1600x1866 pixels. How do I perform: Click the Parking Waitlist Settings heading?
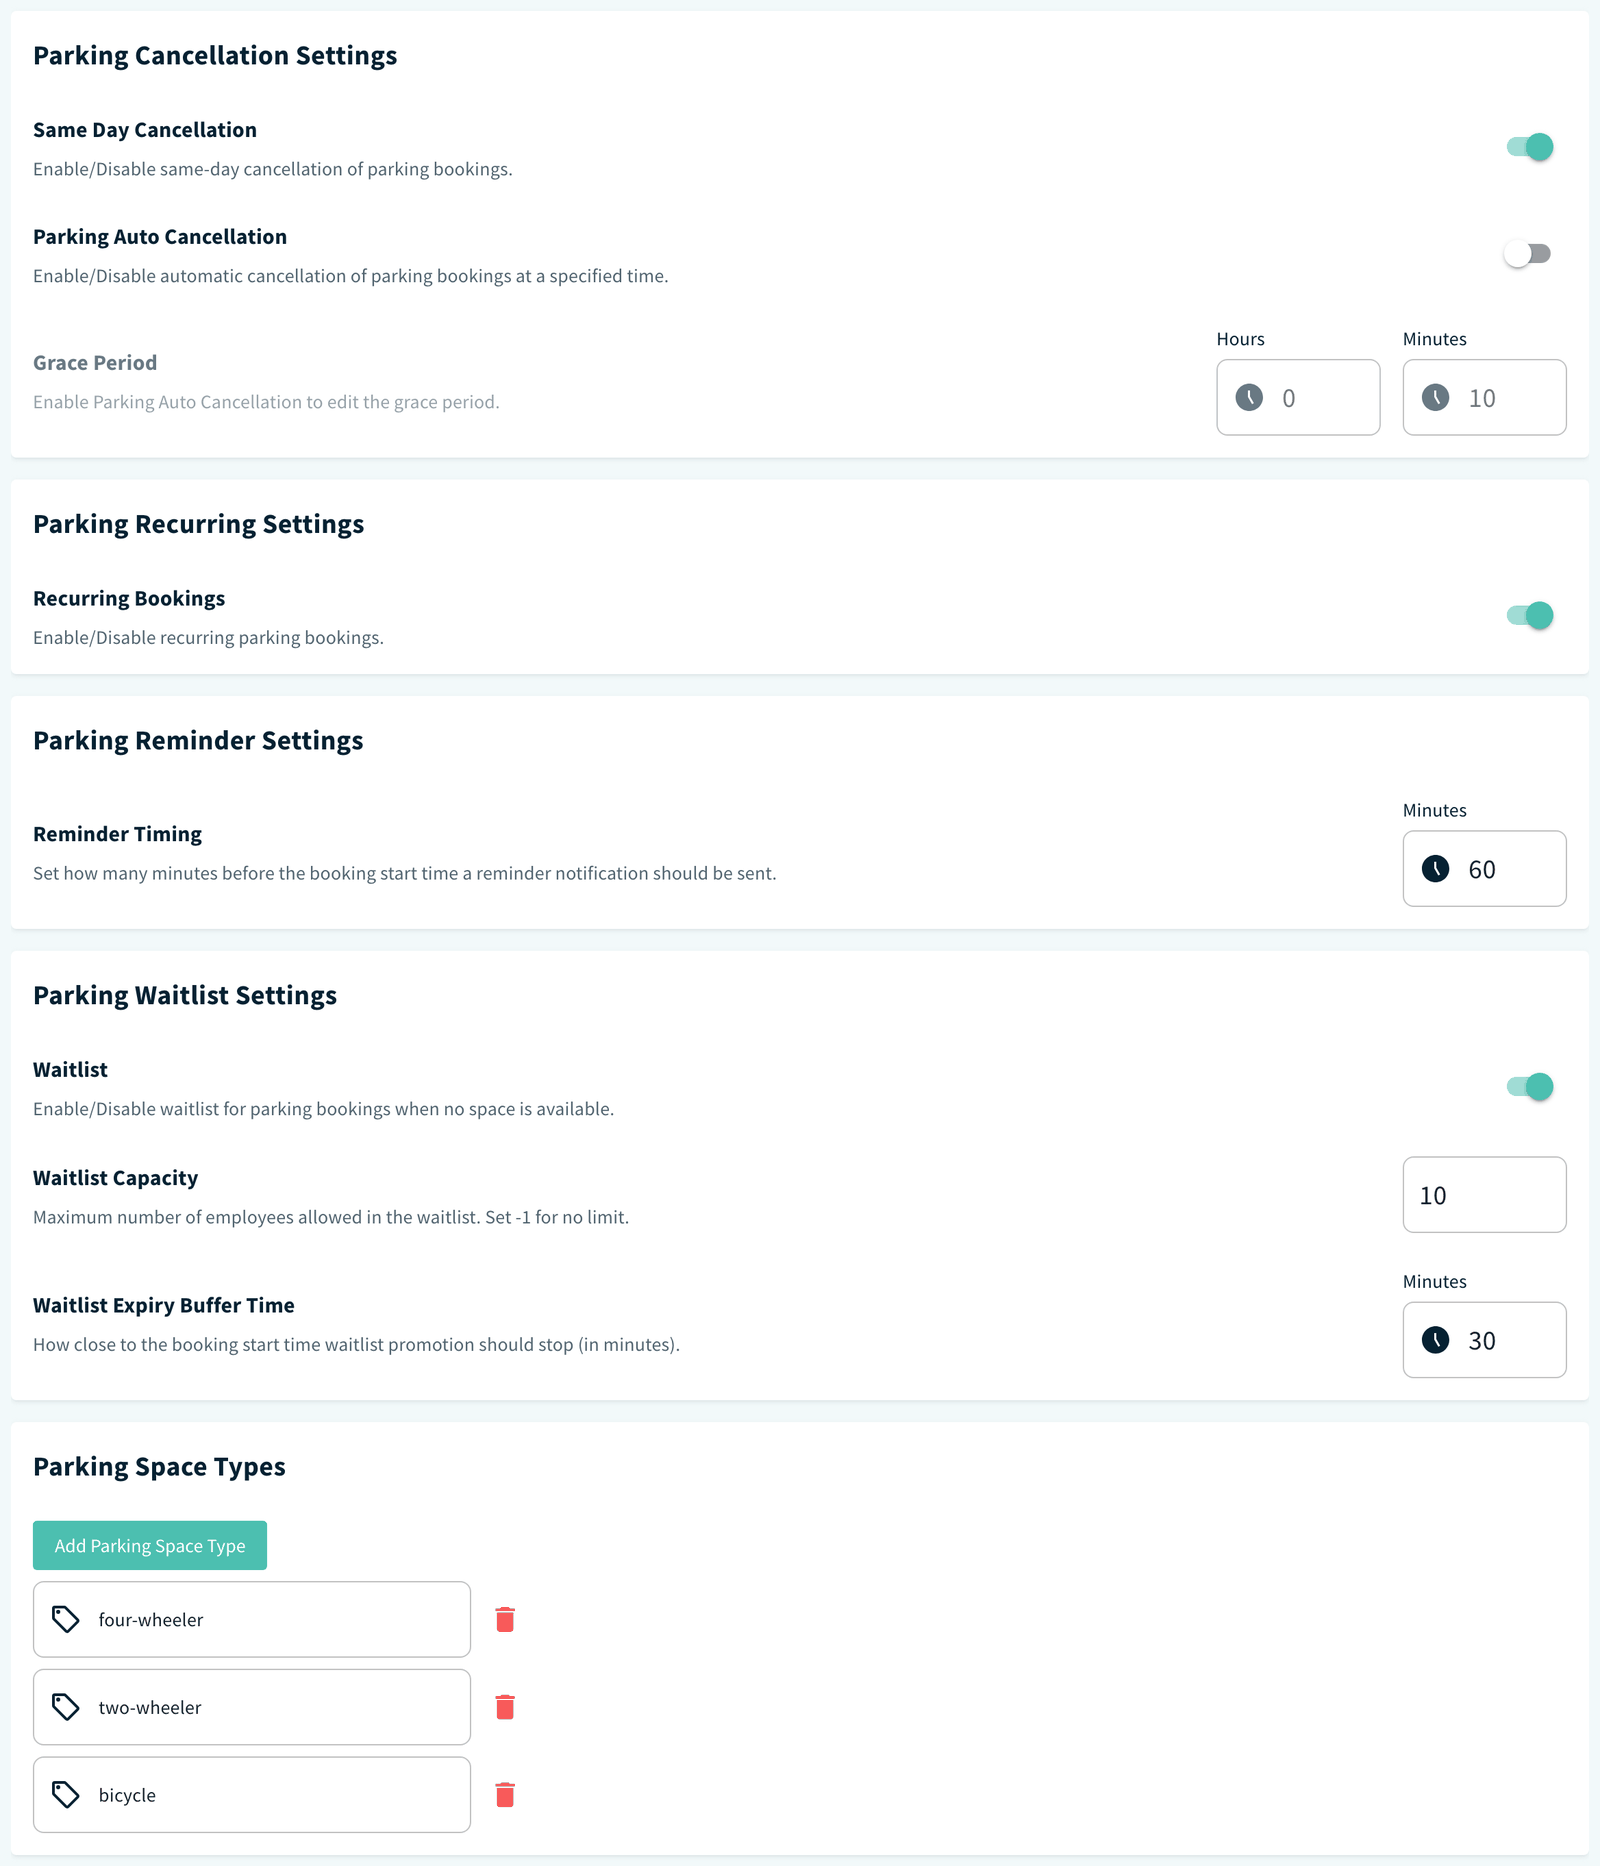pyautogui.click(x=185, y=996)
